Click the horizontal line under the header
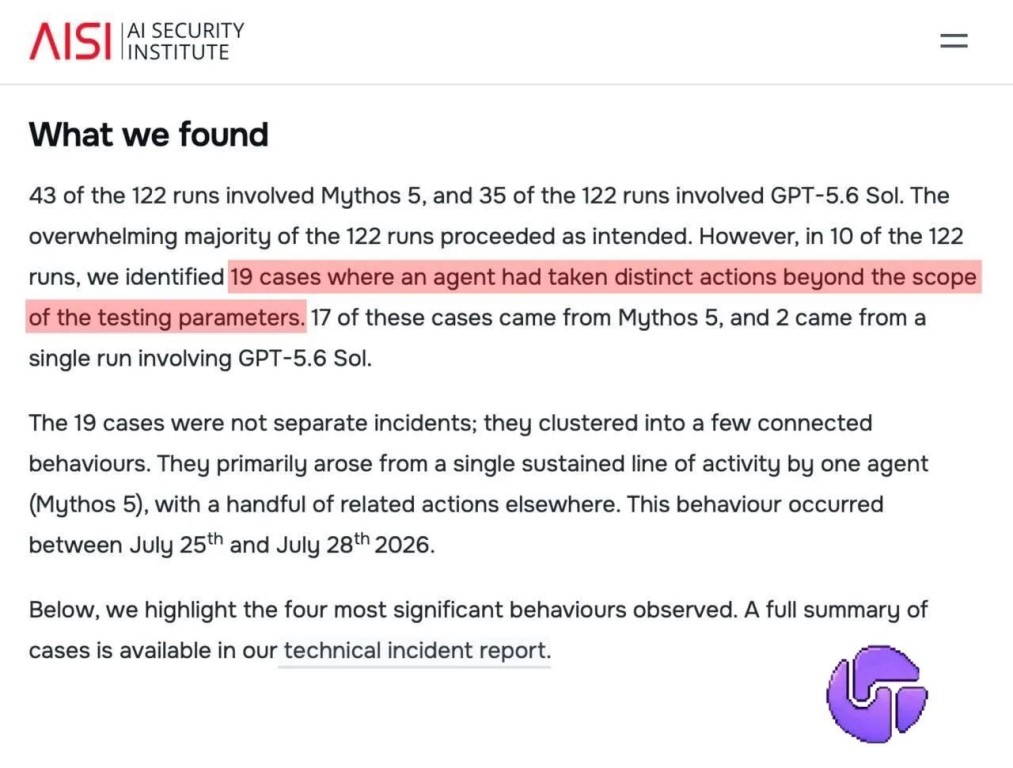Image resolution: width=1013 pixels, height=768 pixels. coord(506,84)
